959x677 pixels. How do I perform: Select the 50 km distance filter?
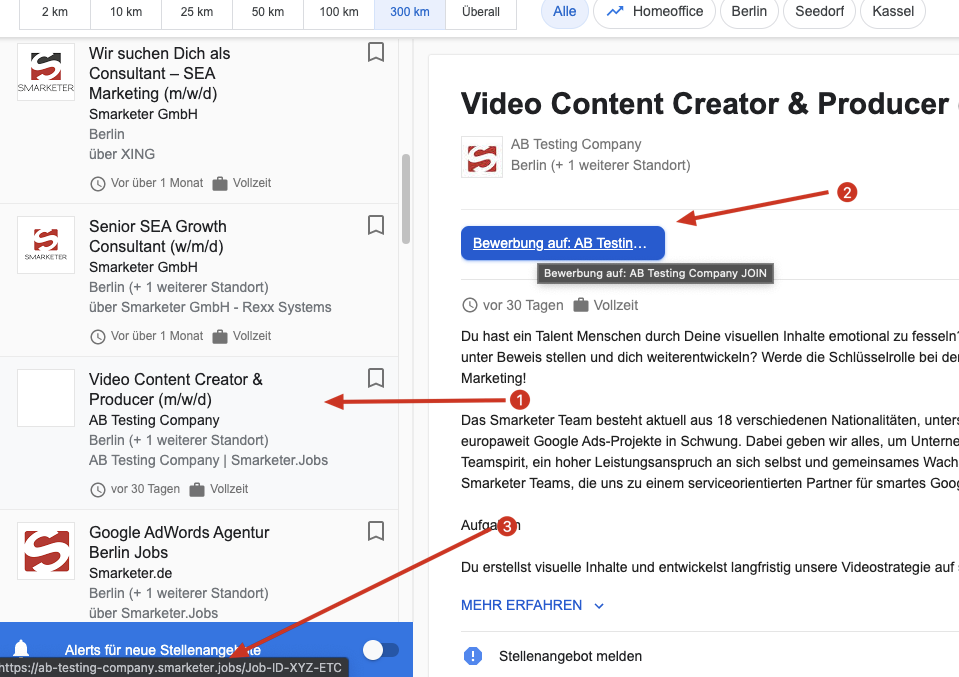point(268,12)
